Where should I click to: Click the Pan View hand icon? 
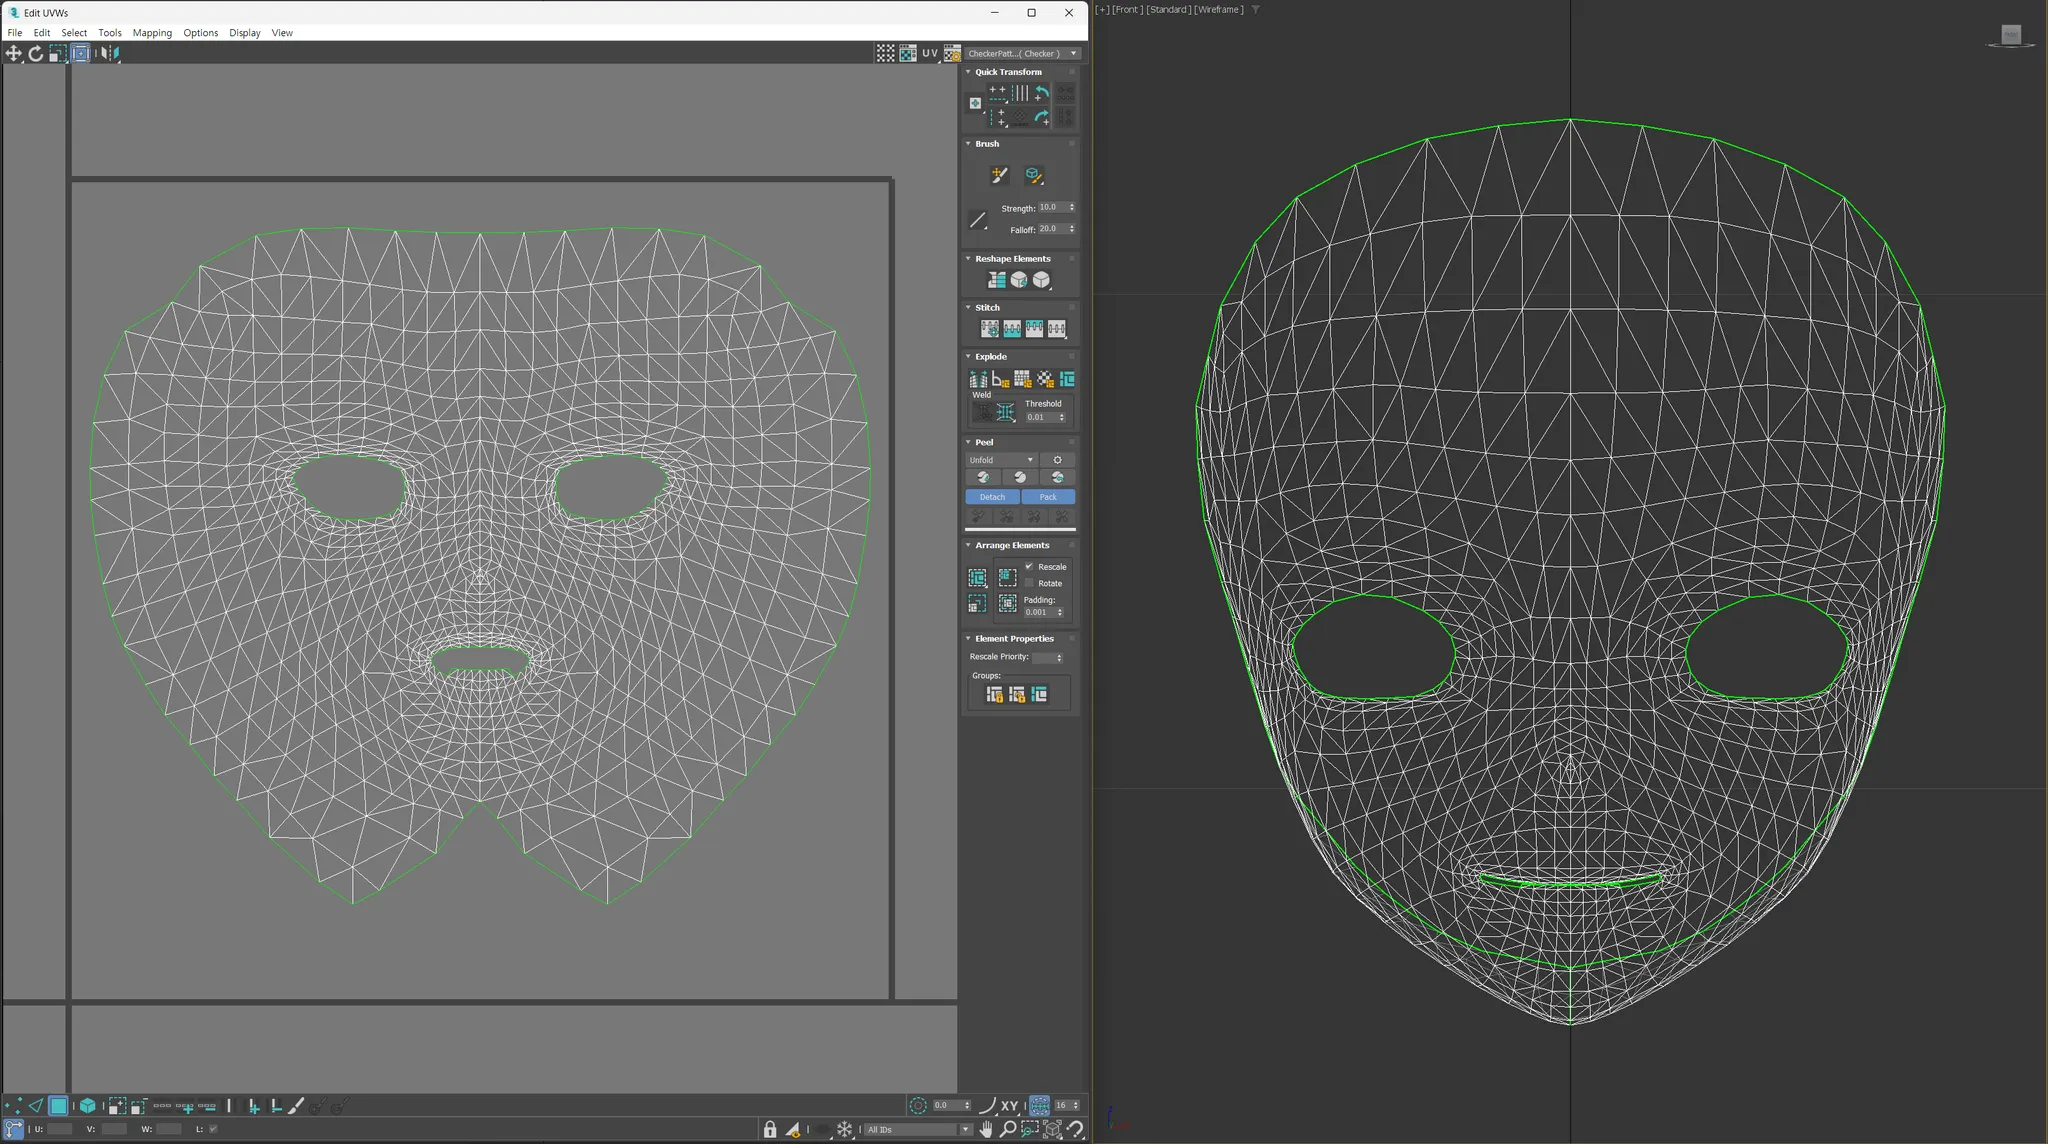pyautogui.click(x=986, y=1129)
